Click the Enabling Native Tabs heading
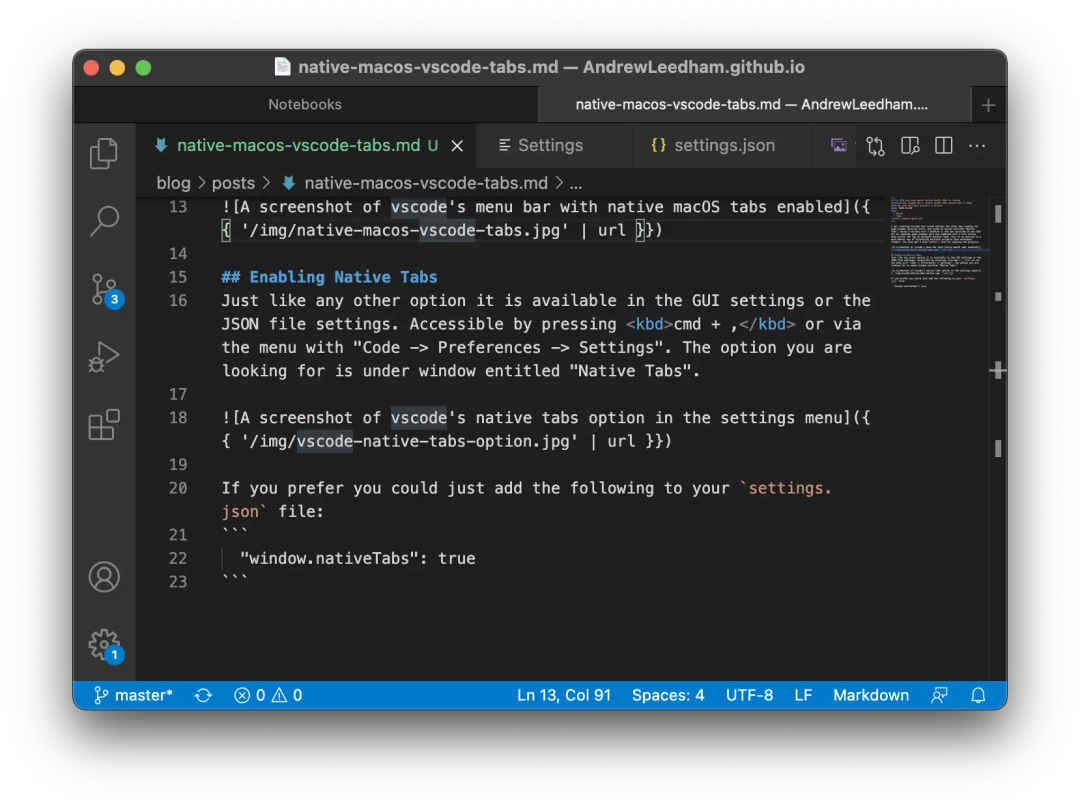The width and height of the screenshot is (1080, 806). [x=329, y=277]
